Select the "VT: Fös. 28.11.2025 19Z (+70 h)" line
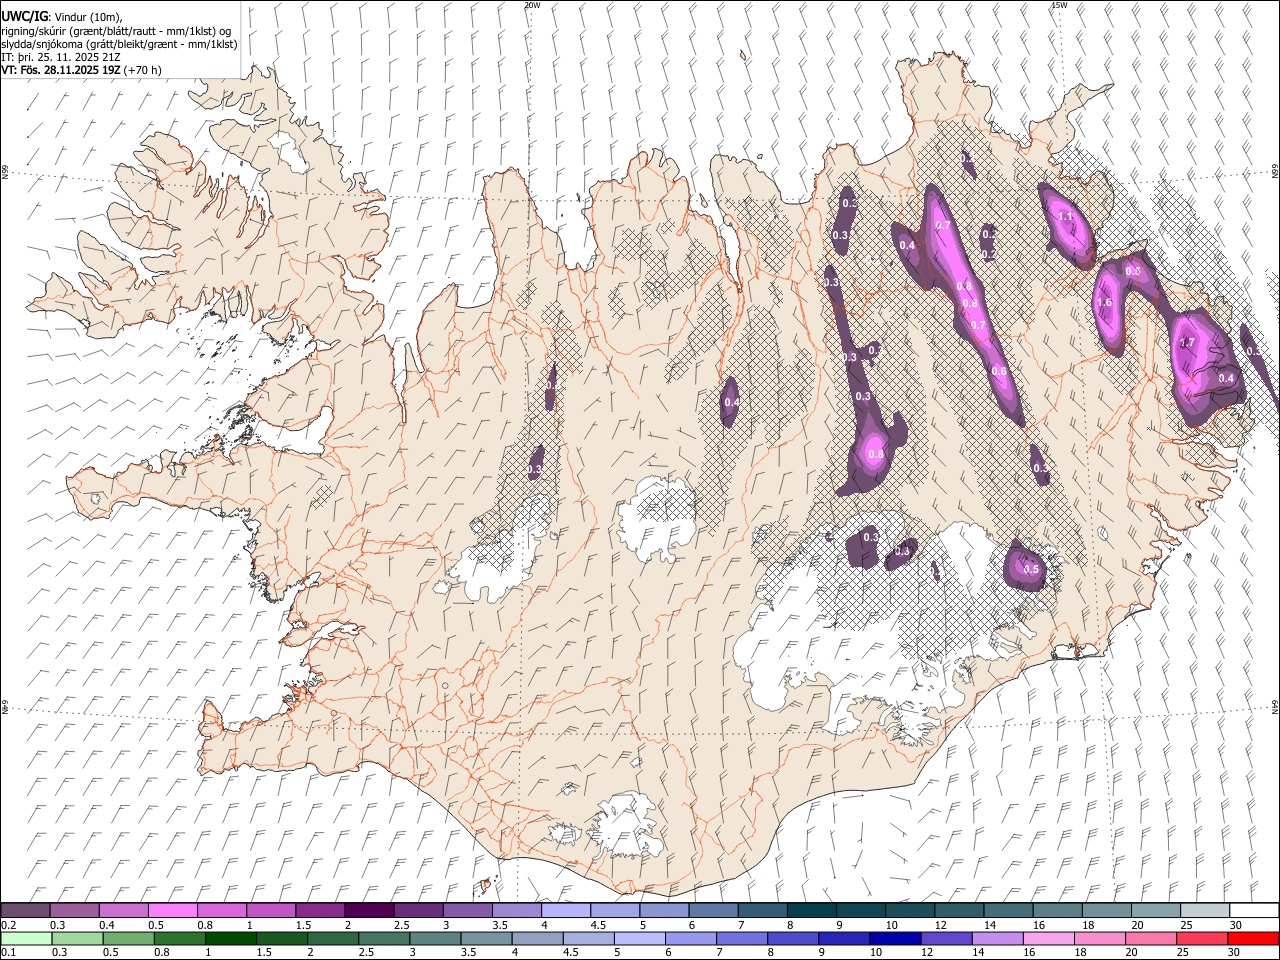 pyautogui.click(x=82, y=70)
